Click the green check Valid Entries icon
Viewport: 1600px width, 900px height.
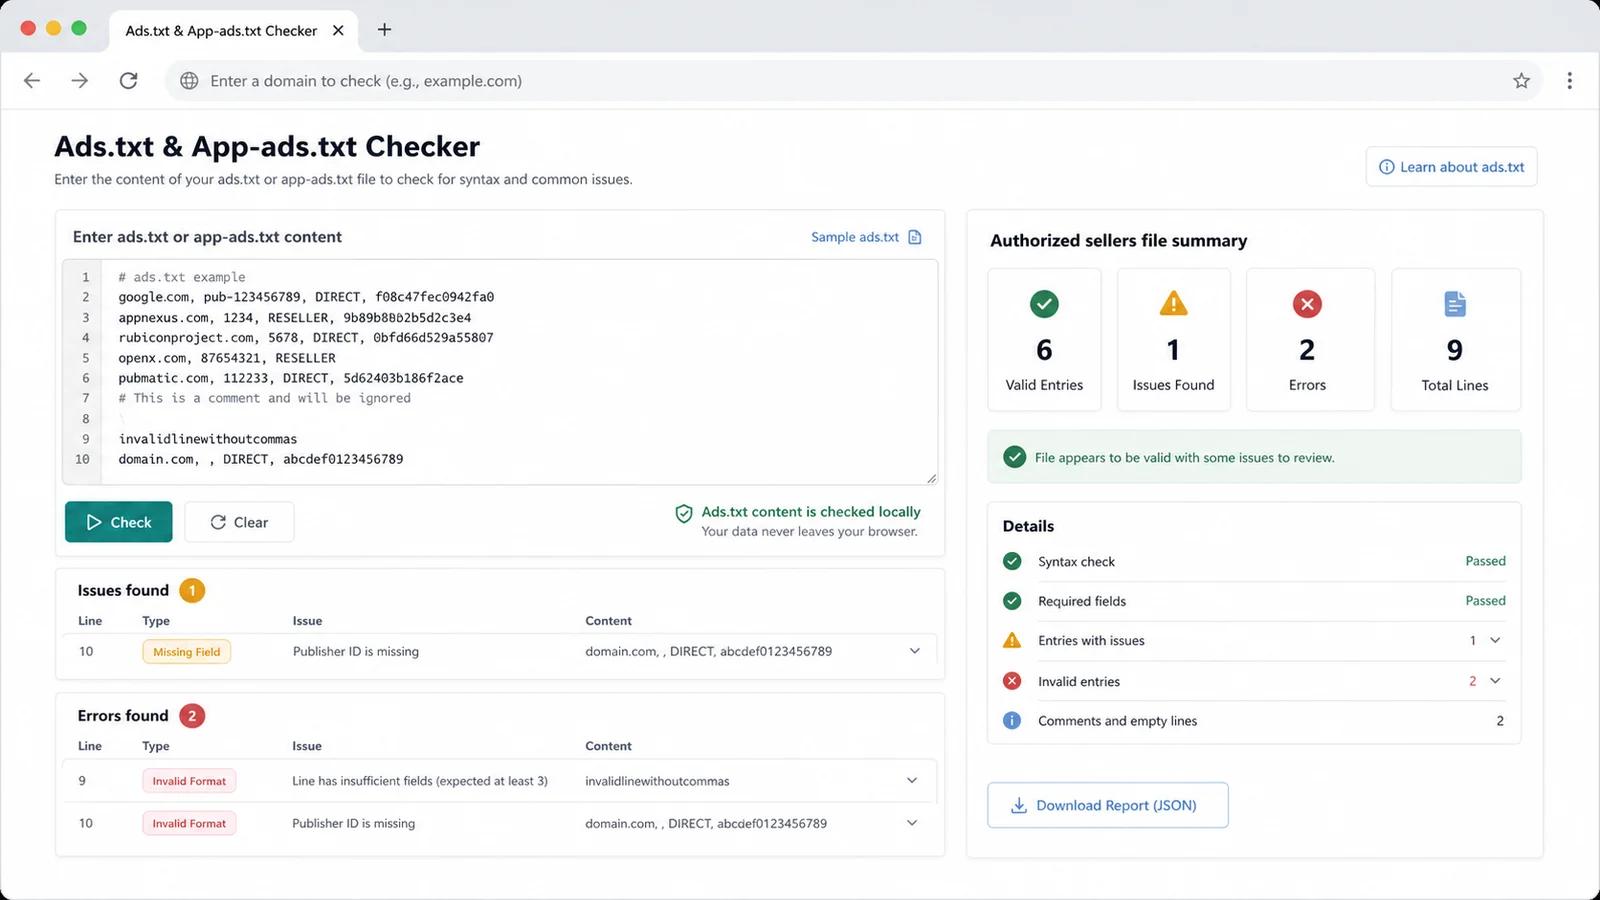(x=1044, y=304)
